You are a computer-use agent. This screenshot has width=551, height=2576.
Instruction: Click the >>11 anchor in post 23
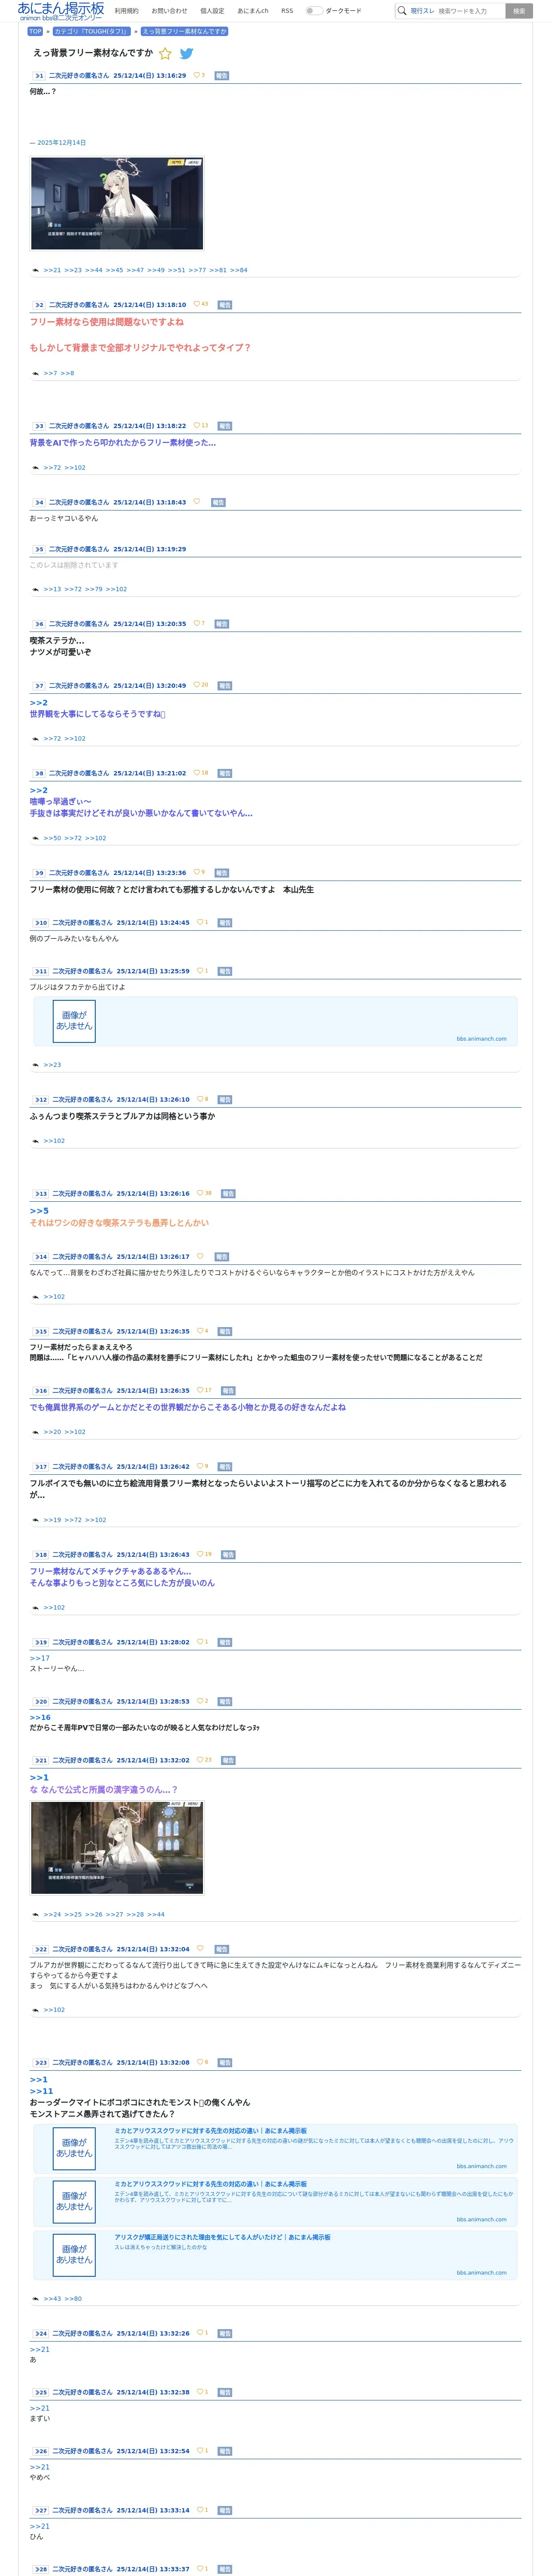(41, 2091)
